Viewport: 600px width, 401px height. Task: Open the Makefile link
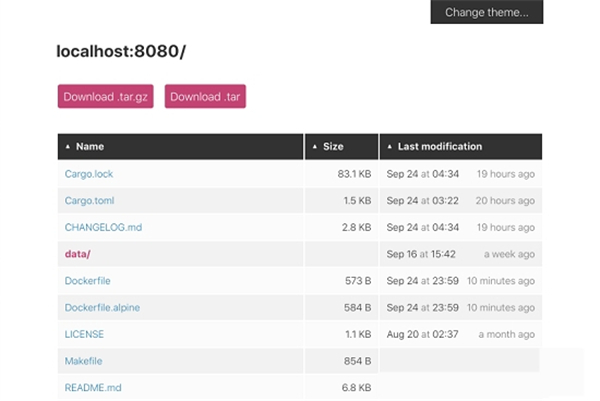(84, 361)
